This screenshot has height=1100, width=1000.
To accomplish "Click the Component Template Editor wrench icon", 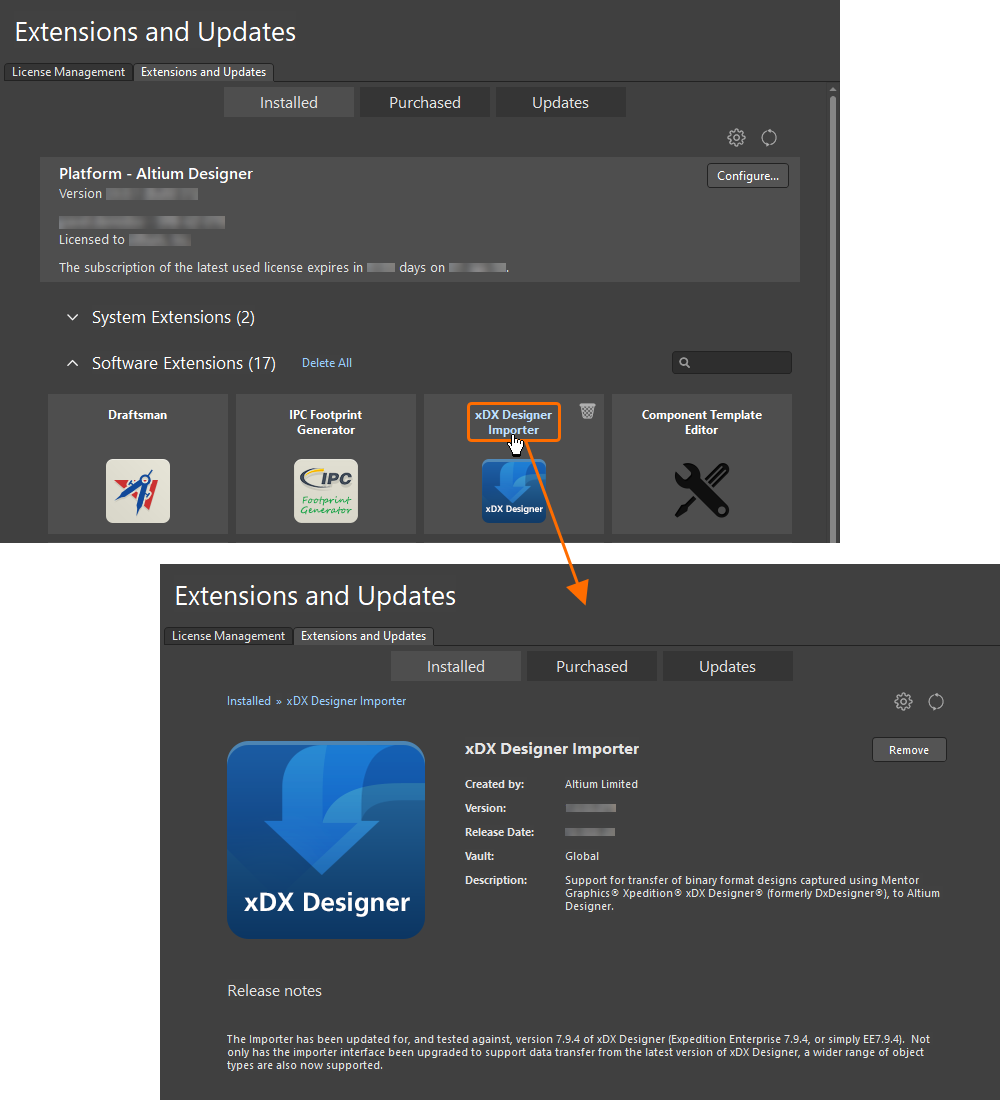I will tap(702, 491).
